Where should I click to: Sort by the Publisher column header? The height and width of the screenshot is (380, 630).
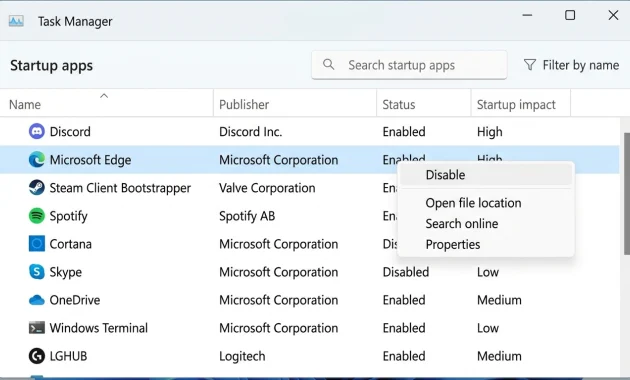(295, 103)
